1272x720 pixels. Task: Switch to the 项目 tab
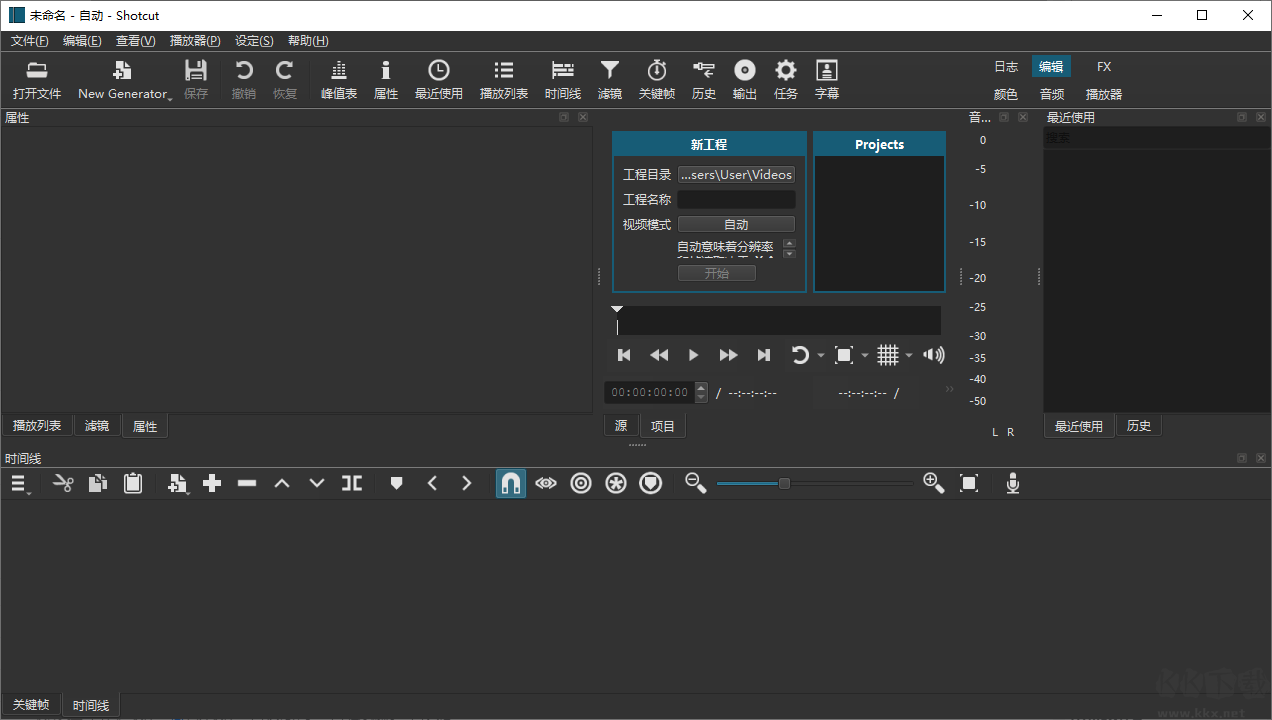point(662,425)
